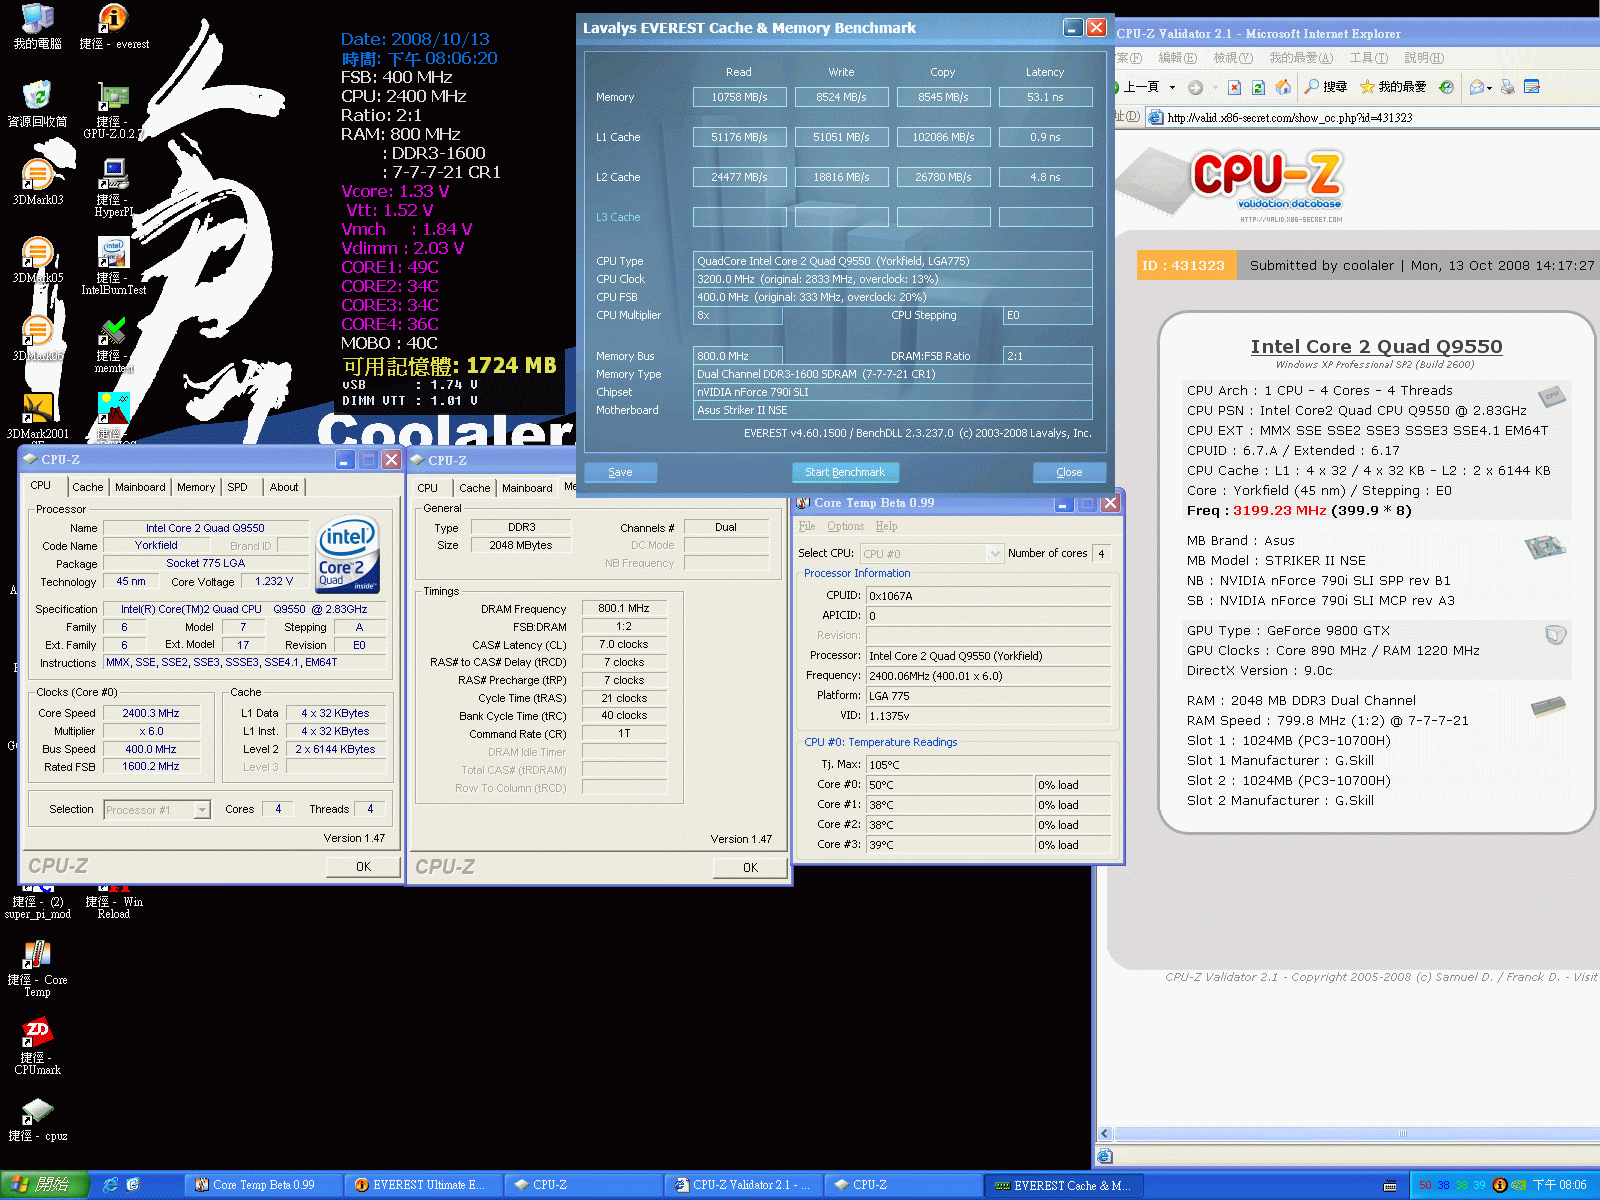Click the Save button in EVEREST benchmark
The height and width of the screenshot is (1200, 1600).
[620, 472]
